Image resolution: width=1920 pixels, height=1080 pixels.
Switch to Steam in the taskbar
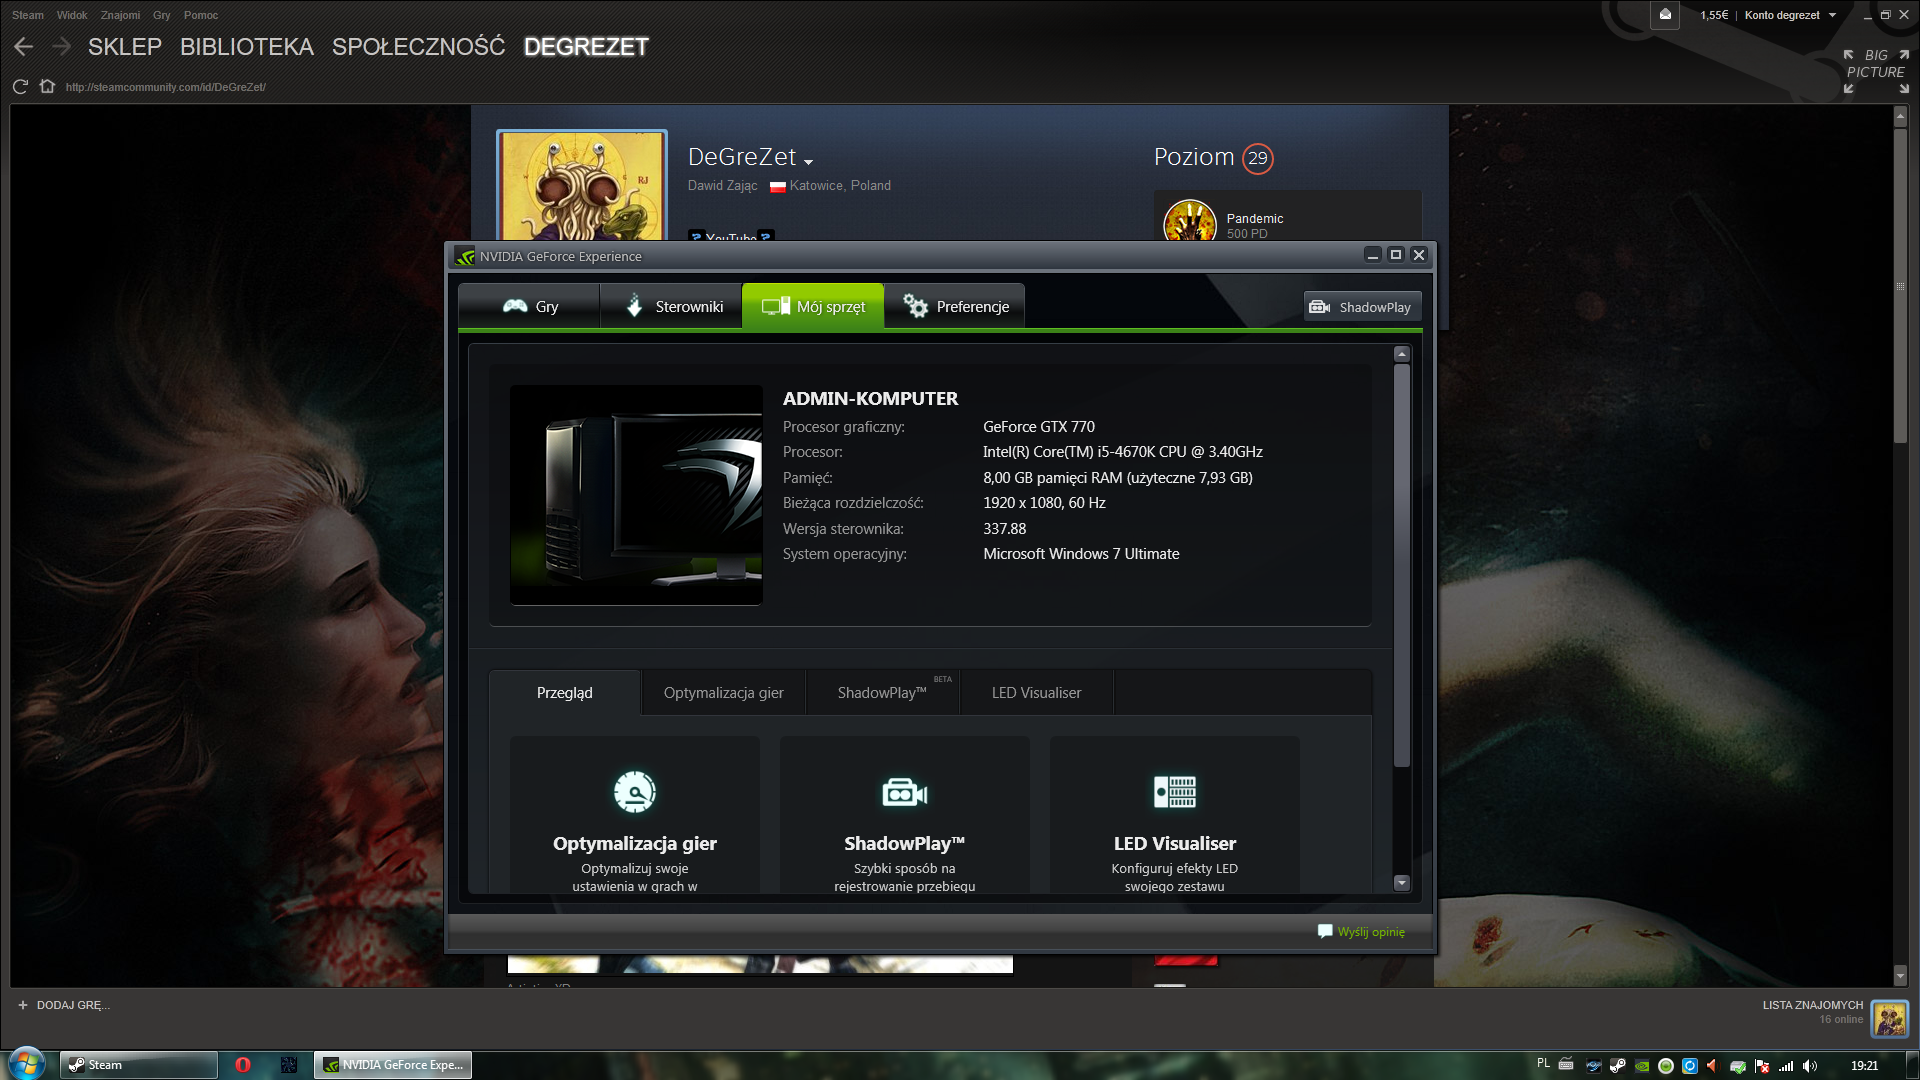pos(138,1065)
